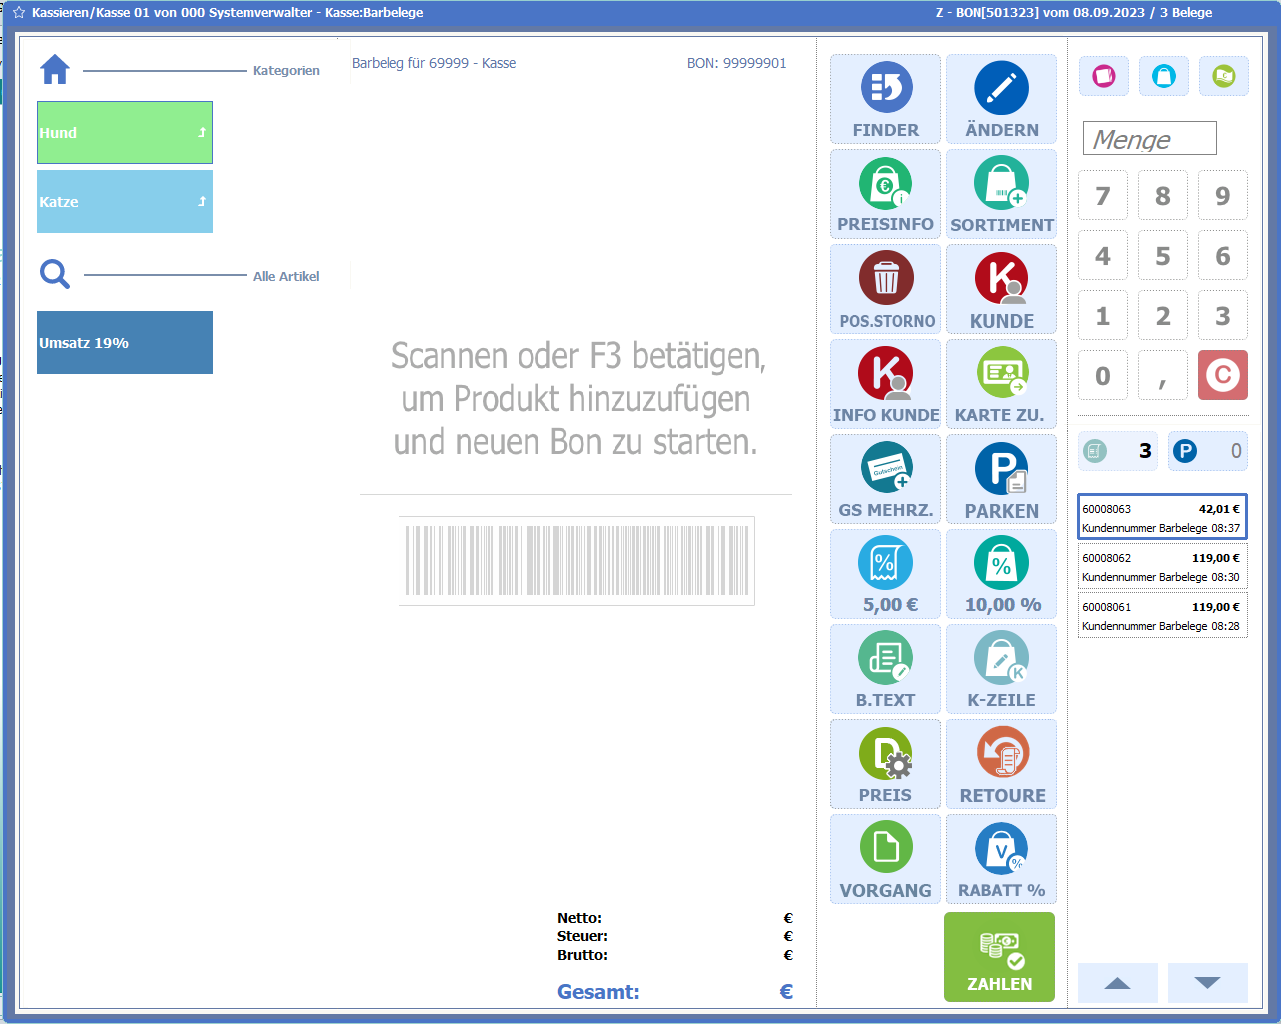Expand the Hund category
Image resolution: width=1281 pixels, height=1024 pixels.
[125, 132]
